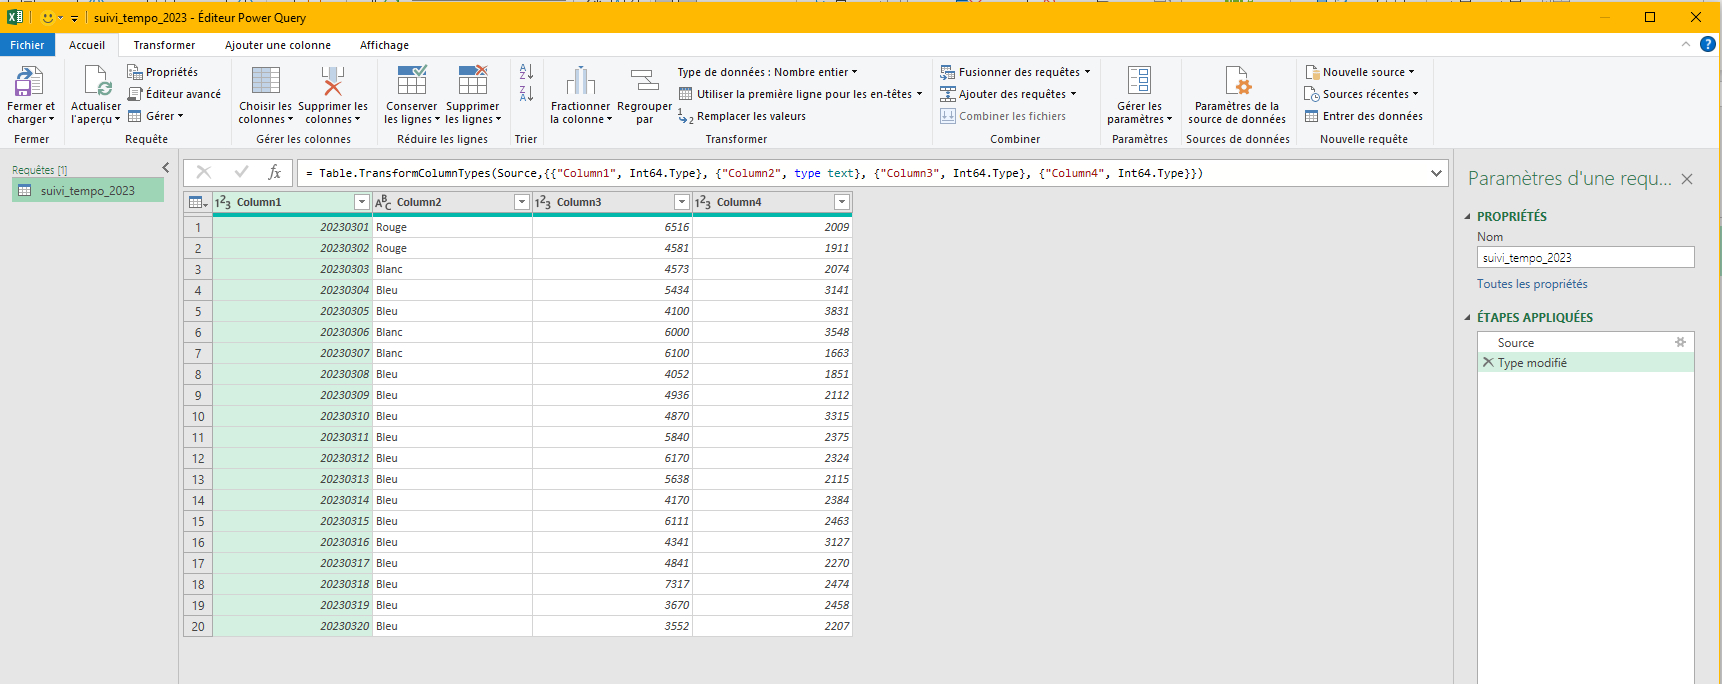Open the Ajouter une colonne tab
The height and width of the screenshot is (684, 1722).
click(x=277, y=45)
